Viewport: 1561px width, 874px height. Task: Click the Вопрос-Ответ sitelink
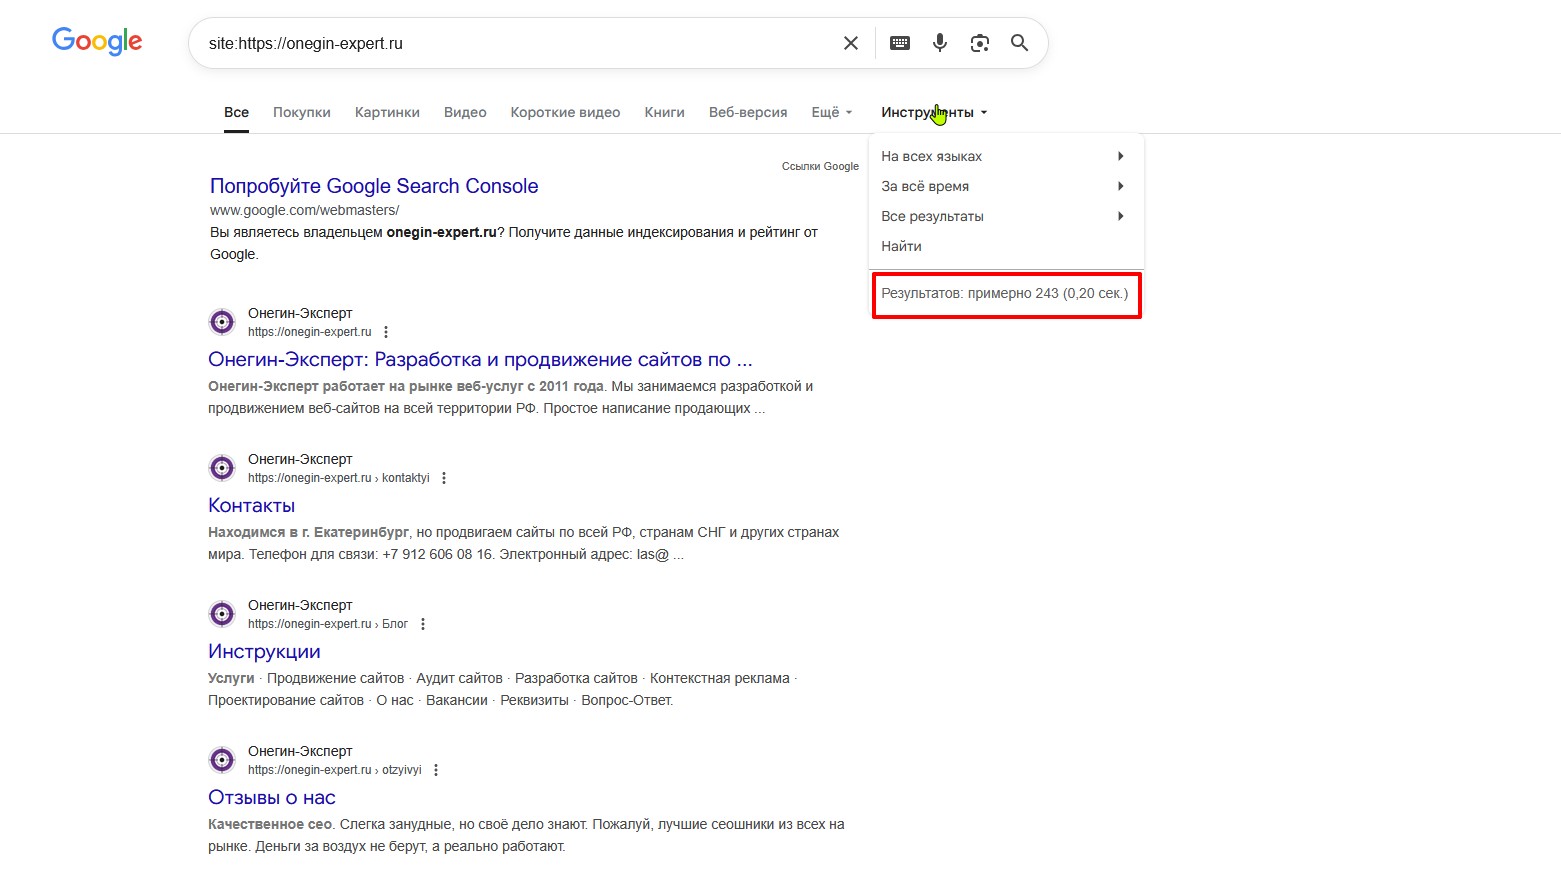(627, 700)
